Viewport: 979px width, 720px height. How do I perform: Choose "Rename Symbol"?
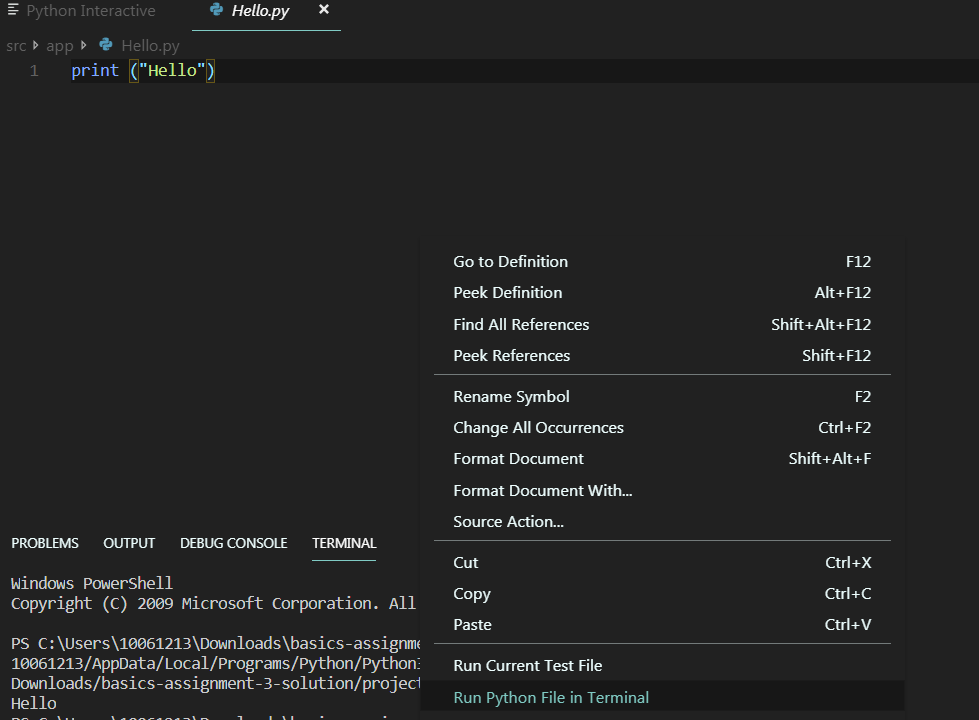511,396
